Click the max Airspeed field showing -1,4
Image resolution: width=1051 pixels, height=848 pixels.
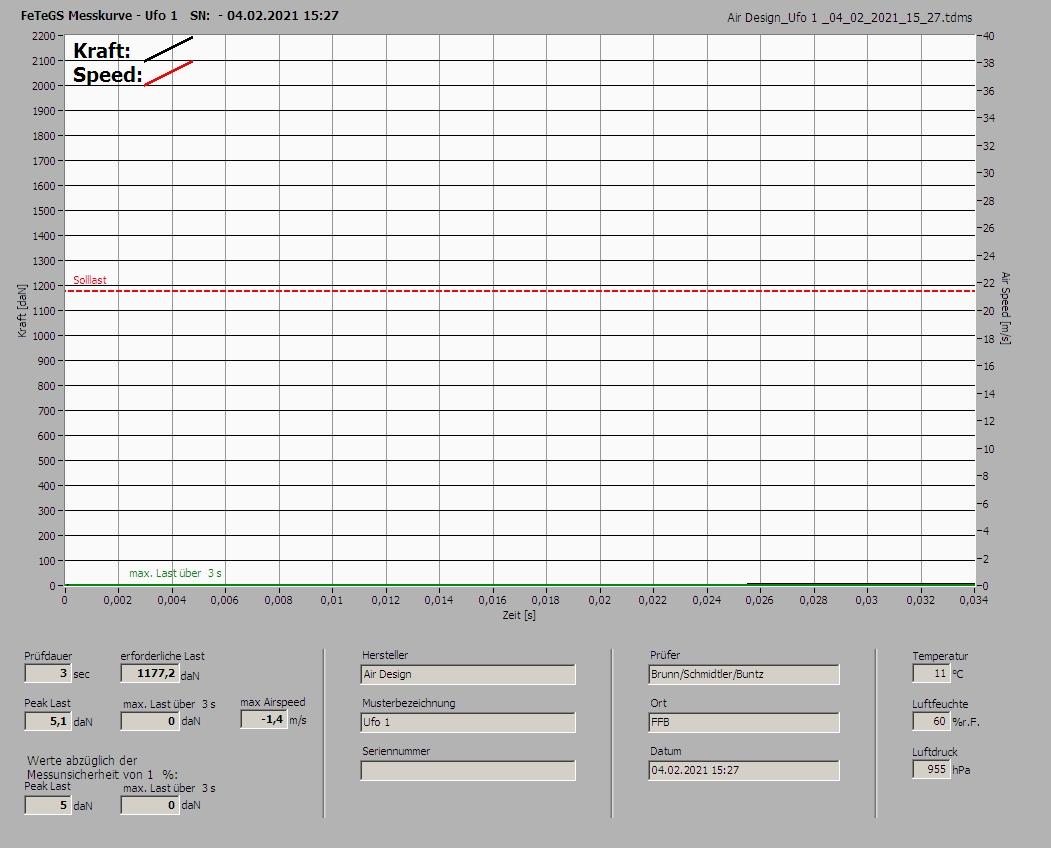click(263, 719)
